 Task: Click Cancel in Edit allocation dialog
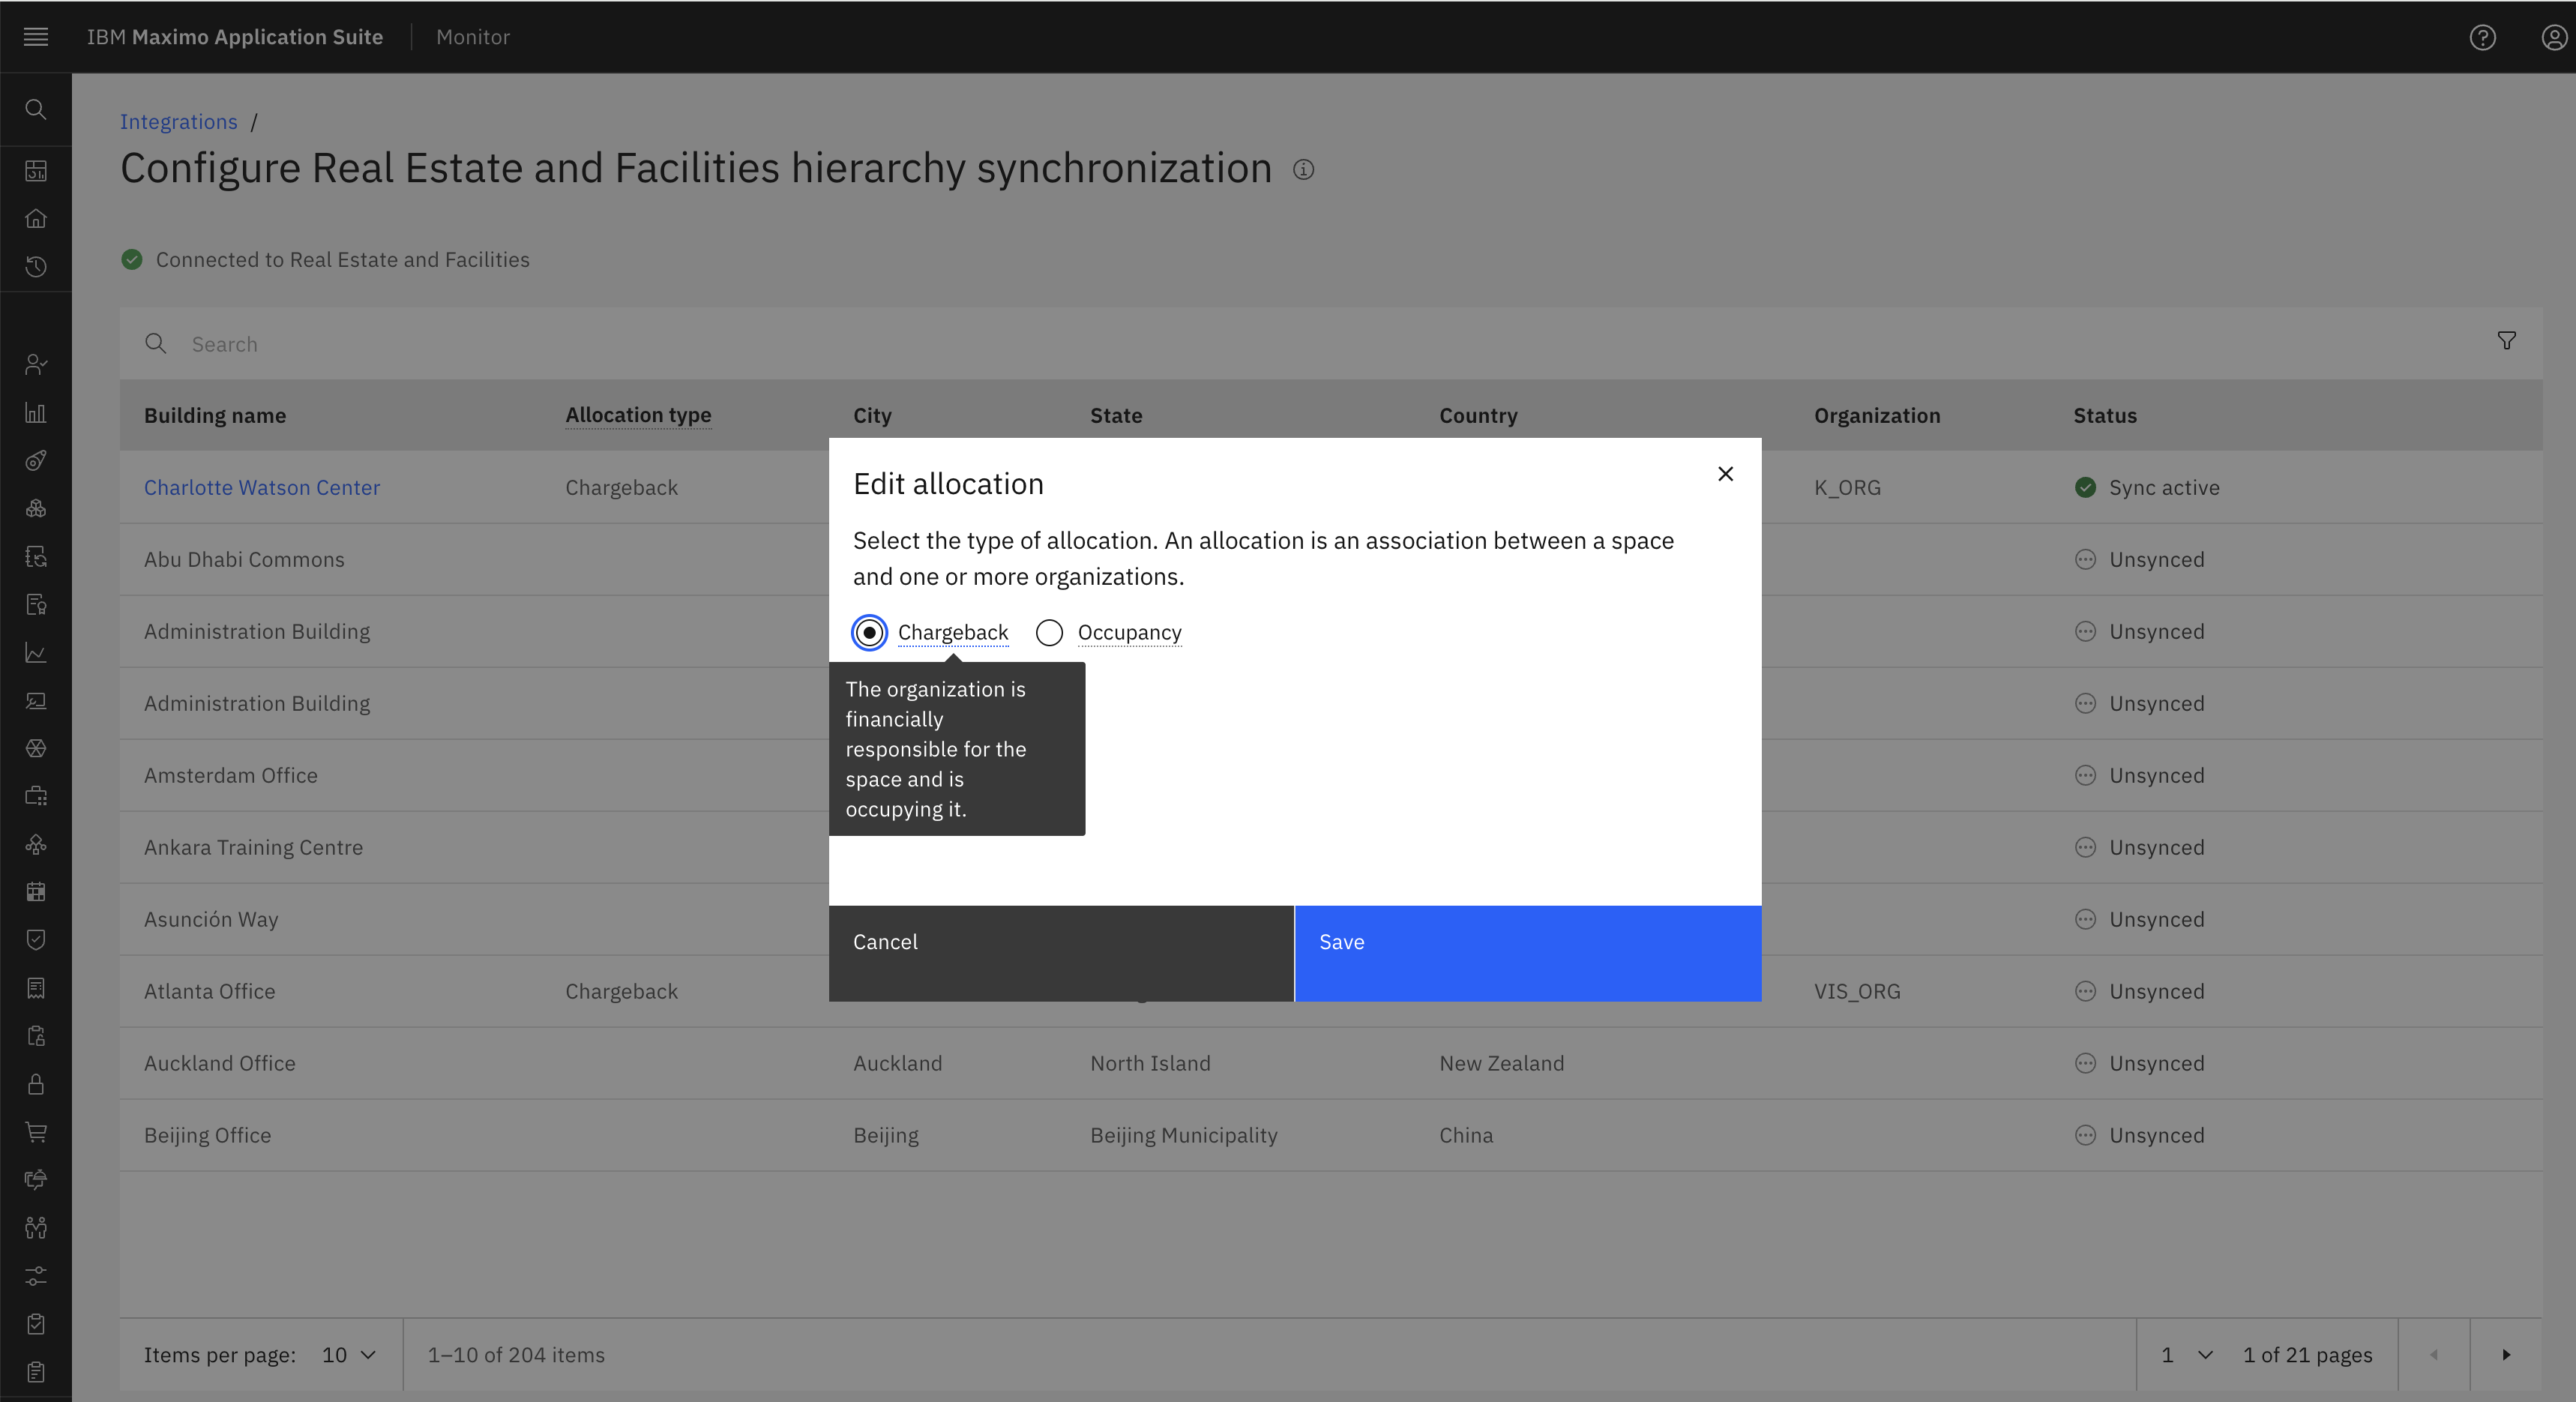pos(1061,953)
